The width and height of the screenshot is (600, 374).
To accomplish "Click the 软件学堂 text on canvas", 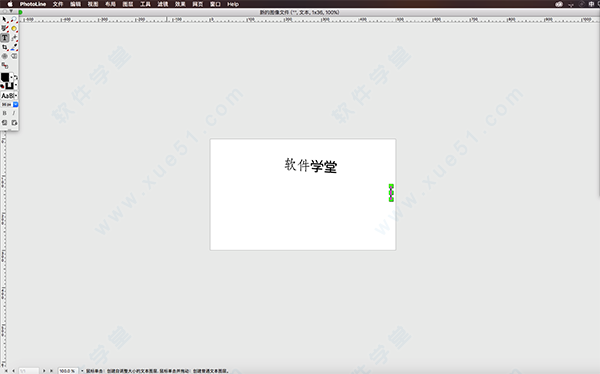I will coord(311,166).
